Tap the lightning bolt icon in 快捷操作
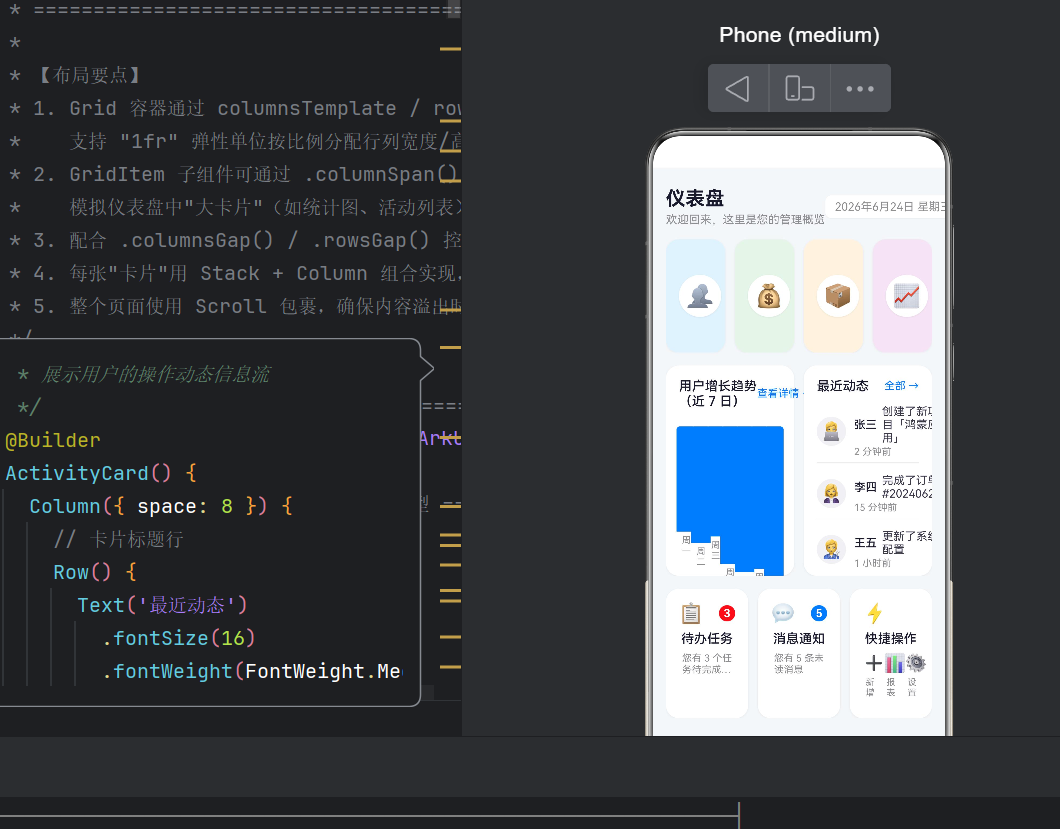This screenshot has height=829, width=1060. point(875,613)
